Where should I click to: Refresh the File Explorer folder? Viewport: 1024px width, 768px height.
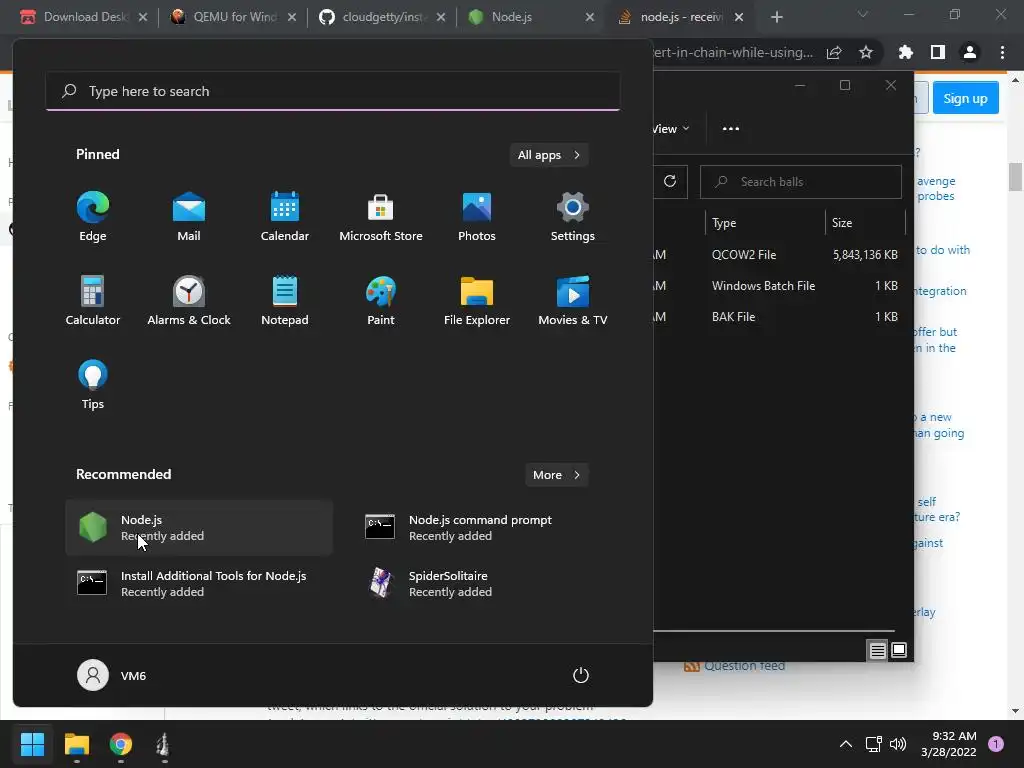coord(670,182)
